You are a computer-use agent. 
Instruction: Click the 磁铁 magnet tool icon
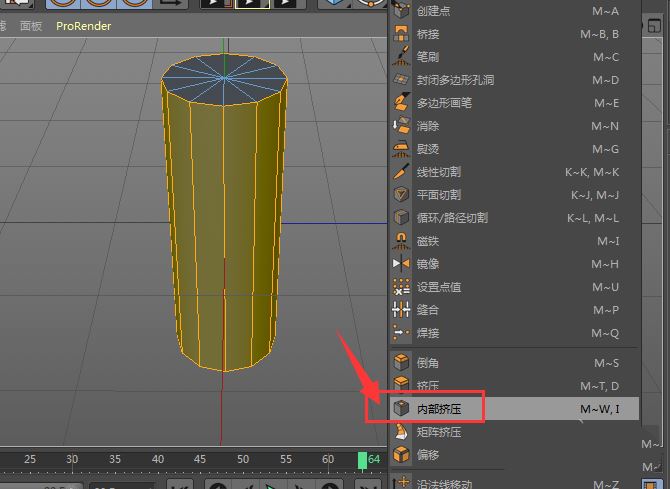tap(401, 241)
